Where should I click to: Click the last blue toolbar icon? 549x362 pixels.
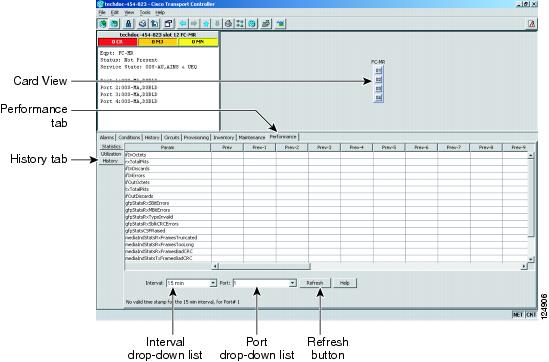click(x=280, y=23)
